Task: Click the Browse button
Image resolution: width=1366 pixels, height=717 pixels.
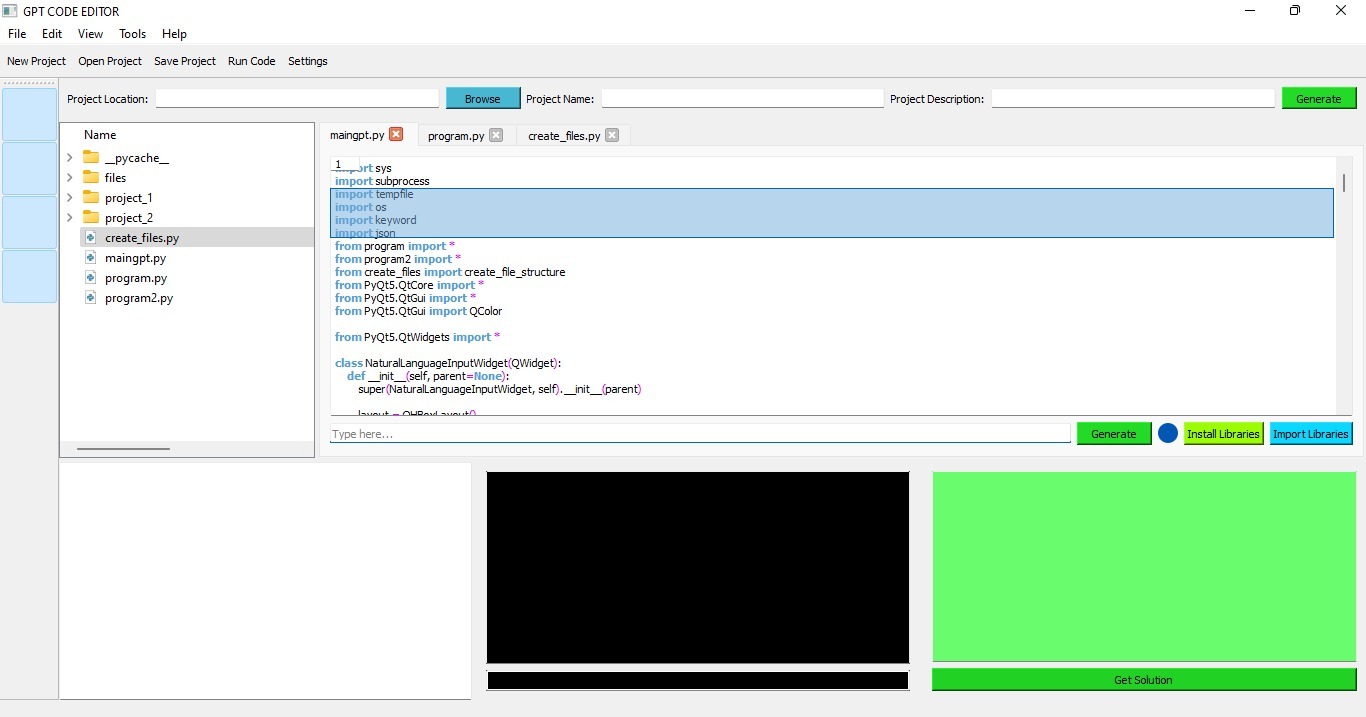Action: point(483,98)
